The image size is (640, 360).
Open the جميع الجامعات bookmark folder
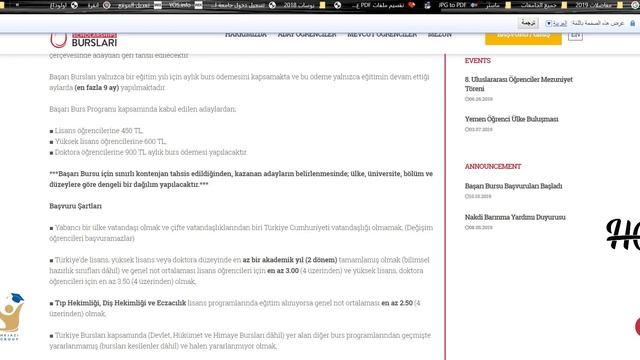click(543, 5)
